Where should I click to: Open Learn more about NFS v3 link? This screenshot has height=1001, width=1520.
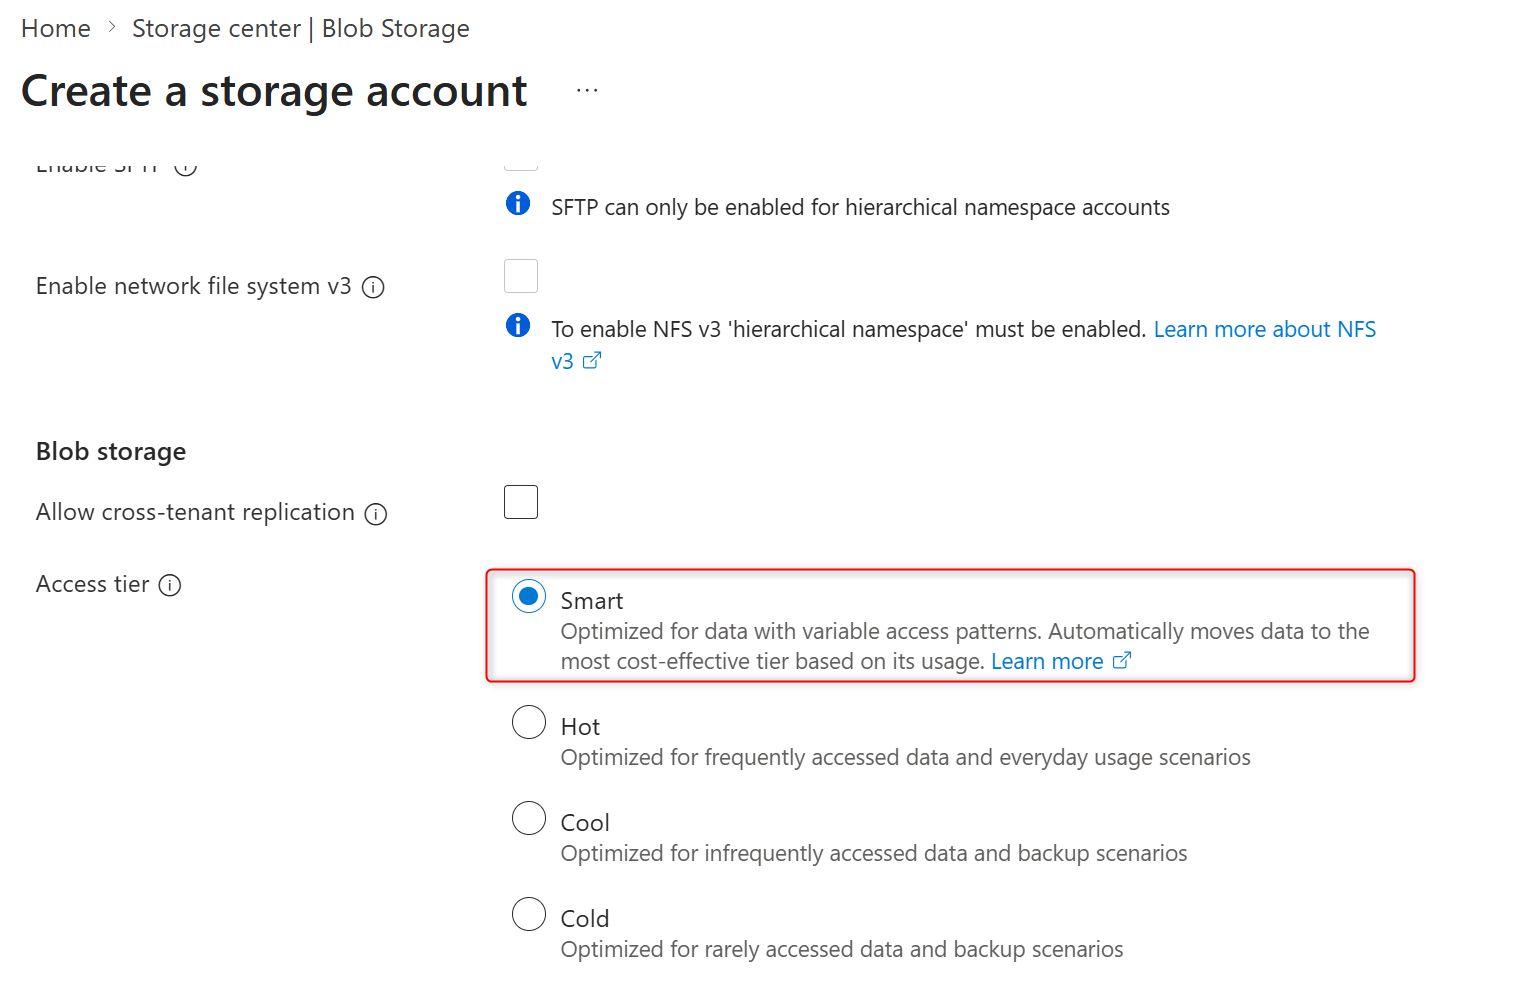1264,330
